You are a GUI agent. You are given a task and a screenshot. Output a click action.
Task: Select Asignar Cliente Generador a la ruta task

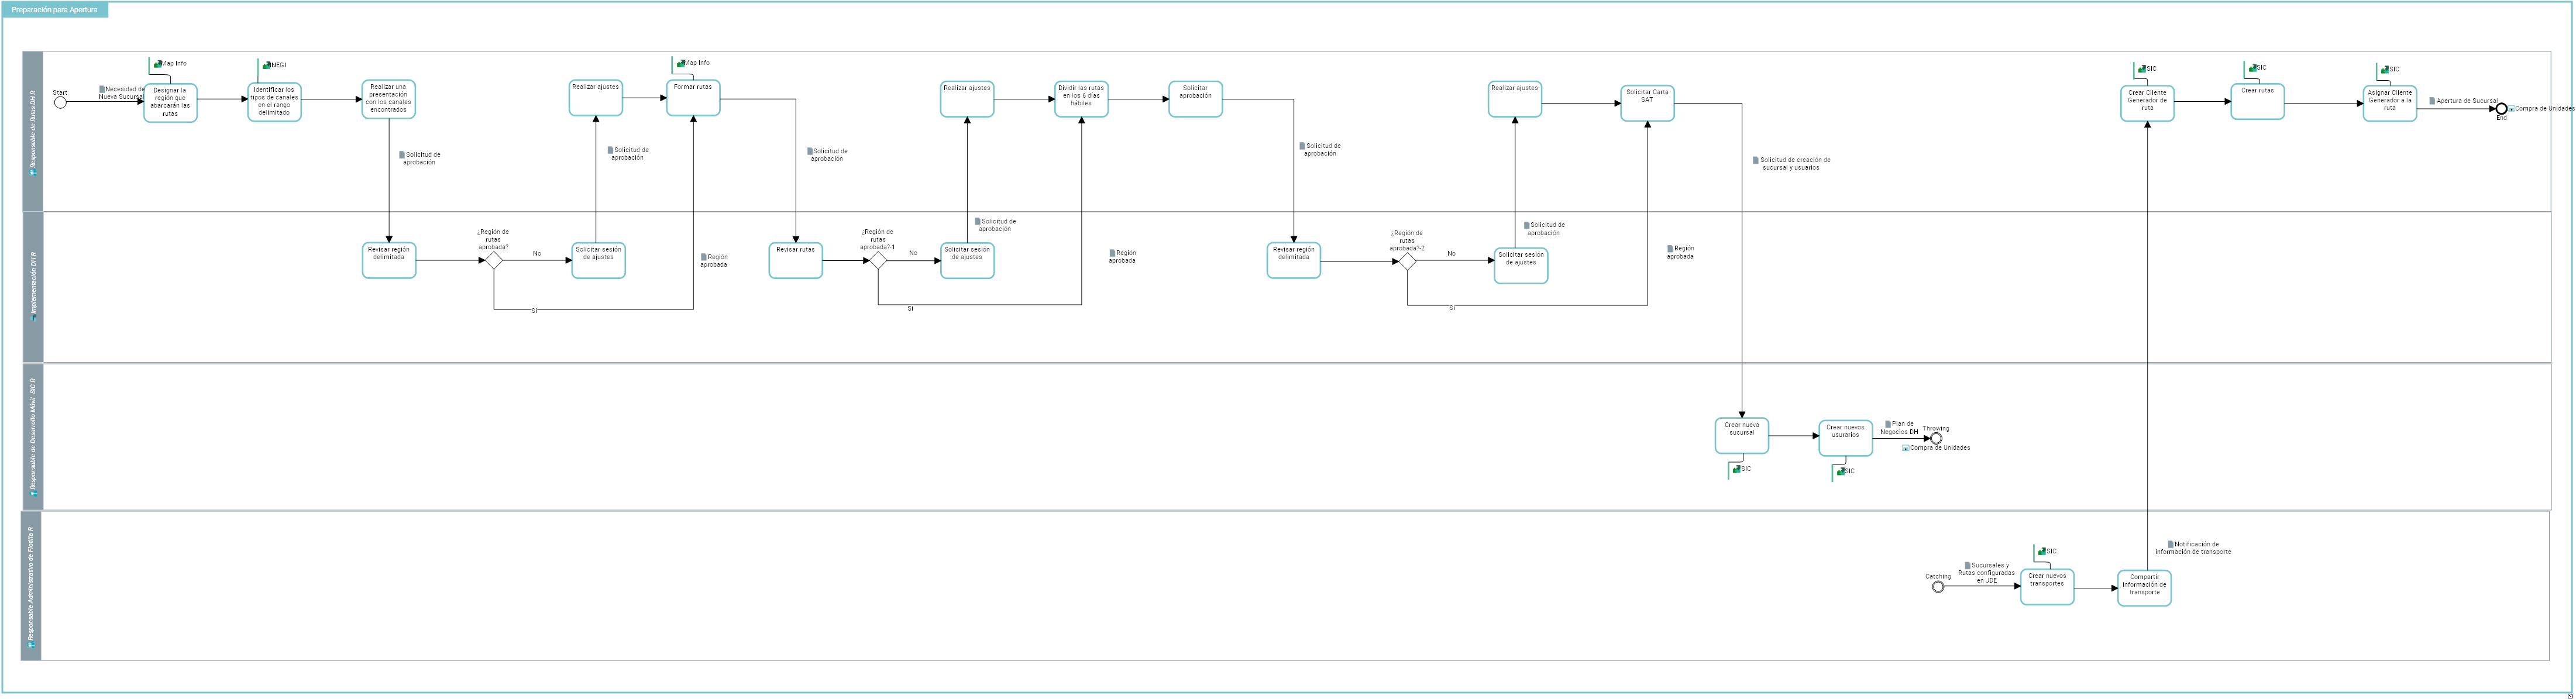(x=2389, y=103)
